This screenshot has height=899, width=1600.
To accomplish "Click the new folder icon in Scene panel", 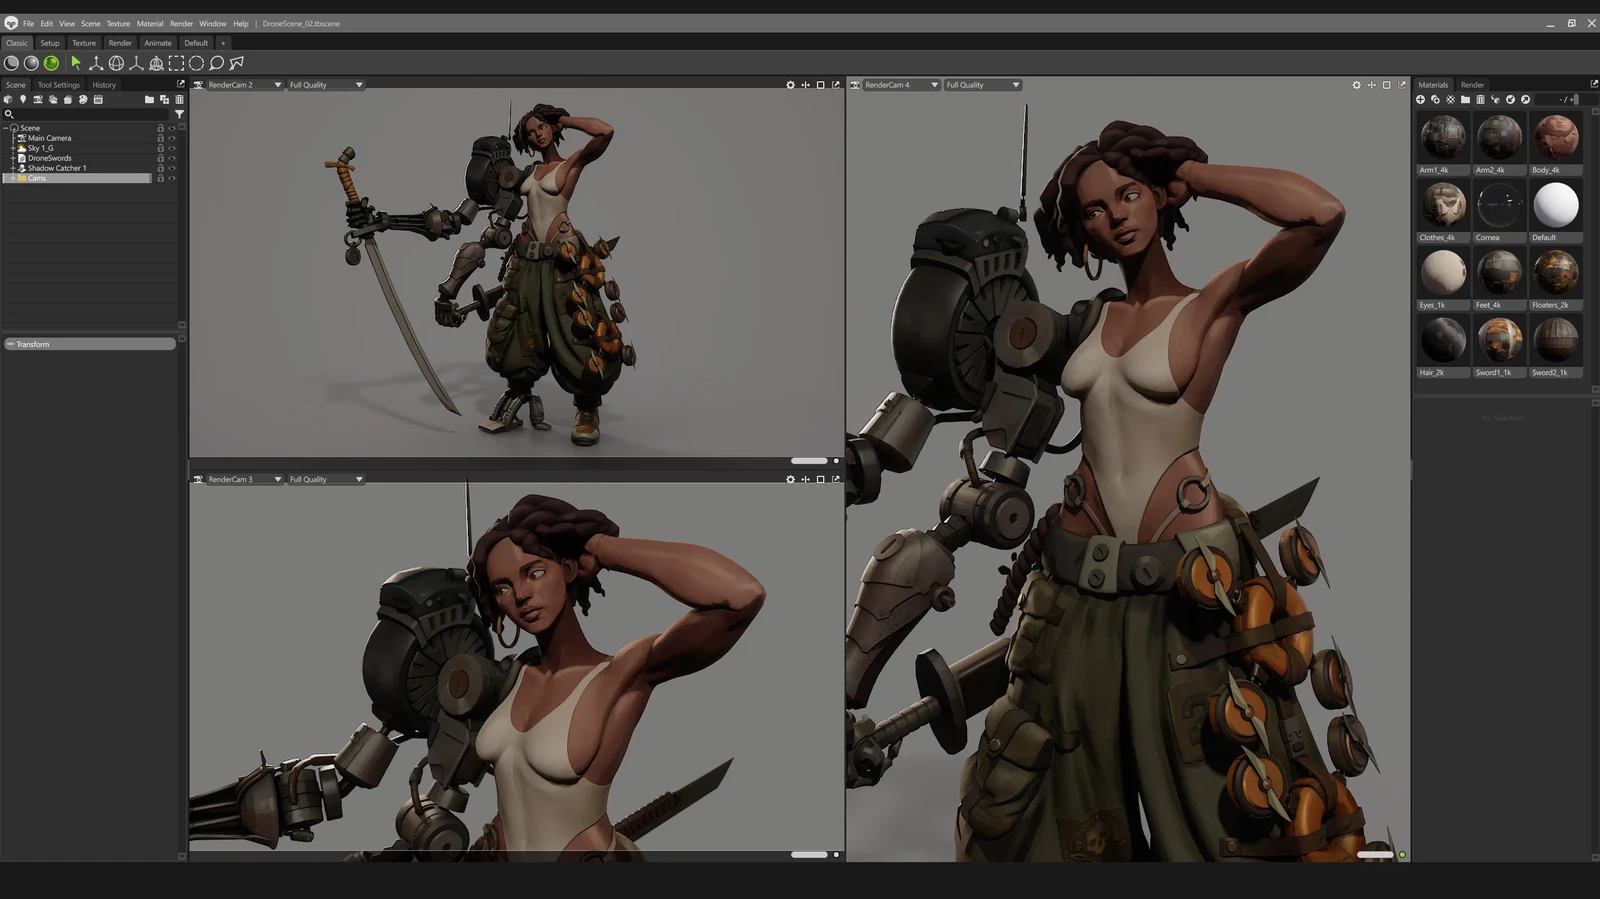I will tap(149, 100).
